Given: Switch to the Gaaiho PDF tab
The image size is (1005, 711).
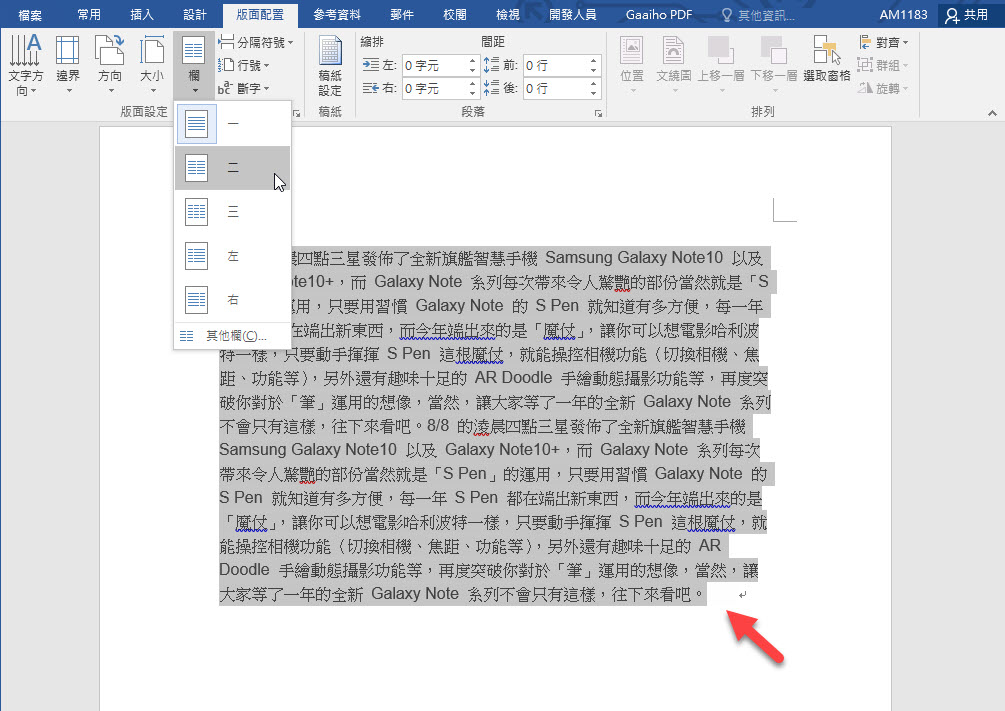Looking at the screenshot, I should click(659, 15).
